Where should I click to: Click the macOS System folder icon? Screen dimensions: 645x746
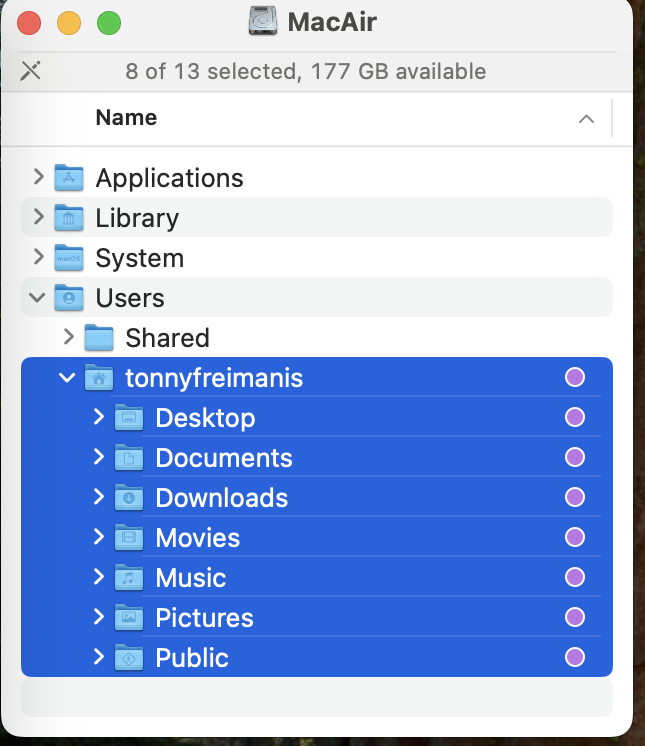pyautogui.click(x=69, y=257)
